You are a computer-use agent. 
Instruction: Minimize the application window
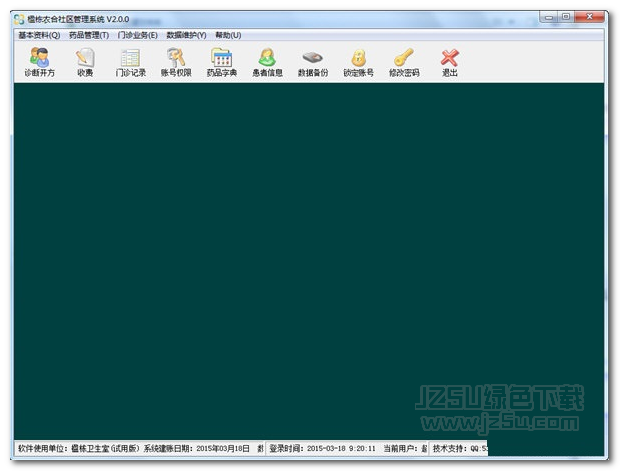pos(549,17)
